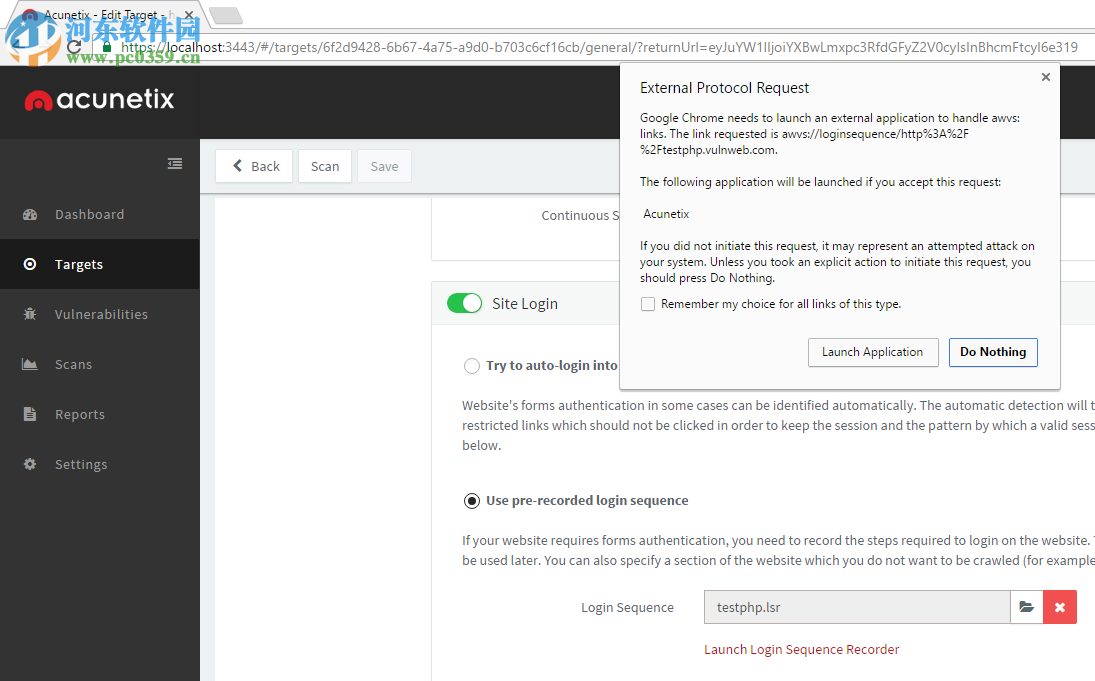Click Launch Application in the dialog
The height and width of the screenshot is (681, 1095).
click(872, 352)
